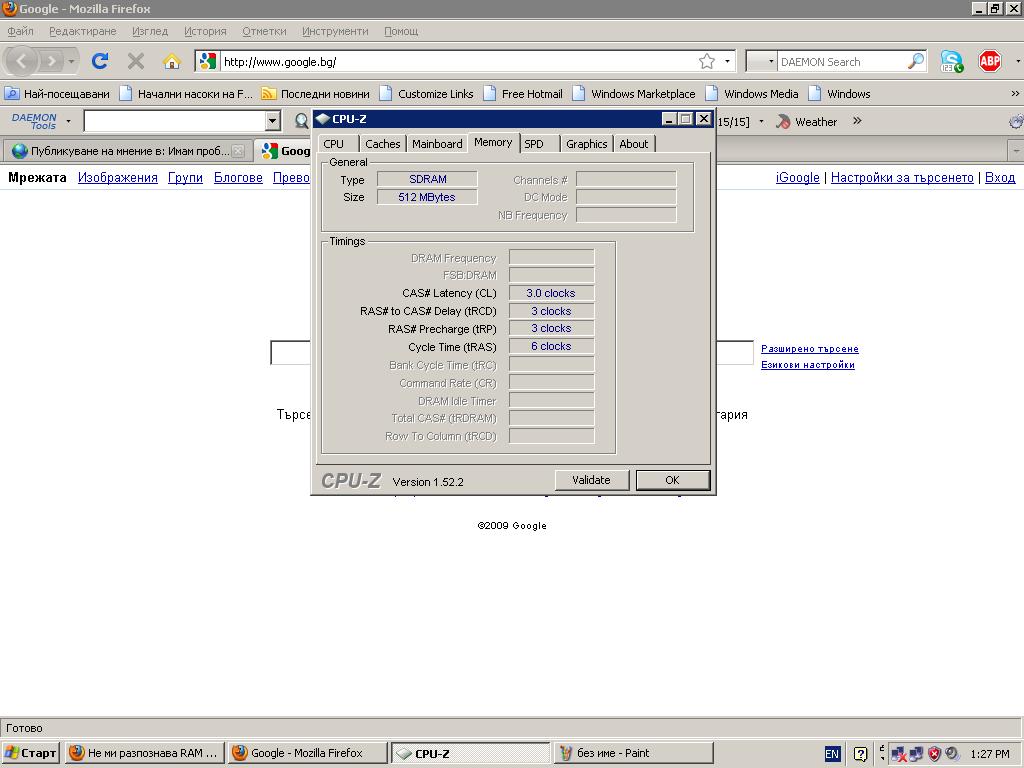Open the Отметки bookmarks menu
Viewport: 1024px width, 768px height.
pos(264,31)
